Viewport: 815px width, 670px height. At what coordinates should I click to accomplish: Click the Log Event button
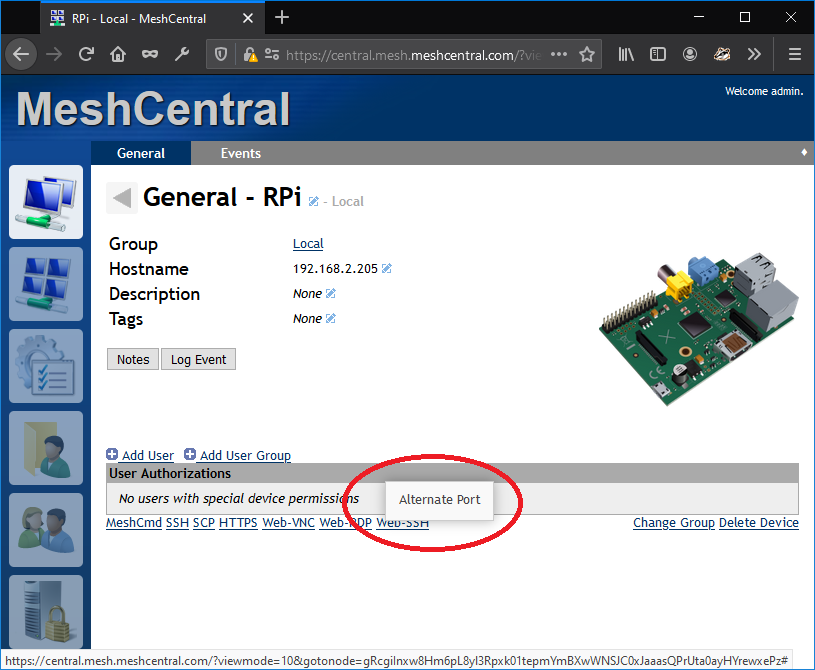coord(198,359)
